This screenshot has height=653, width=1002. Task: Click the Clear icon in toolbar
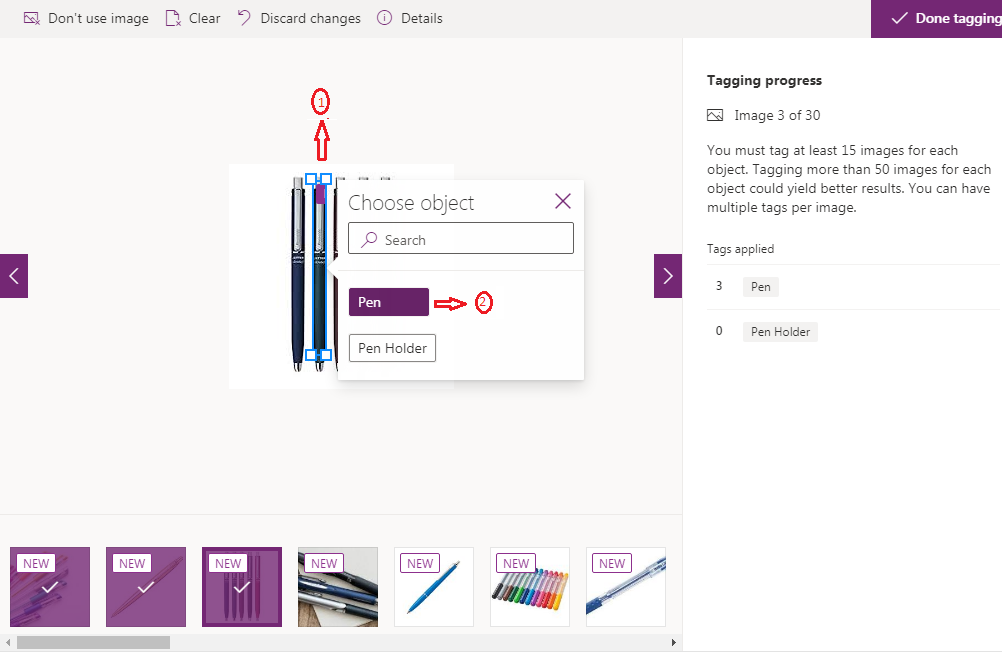click(173, 19)
